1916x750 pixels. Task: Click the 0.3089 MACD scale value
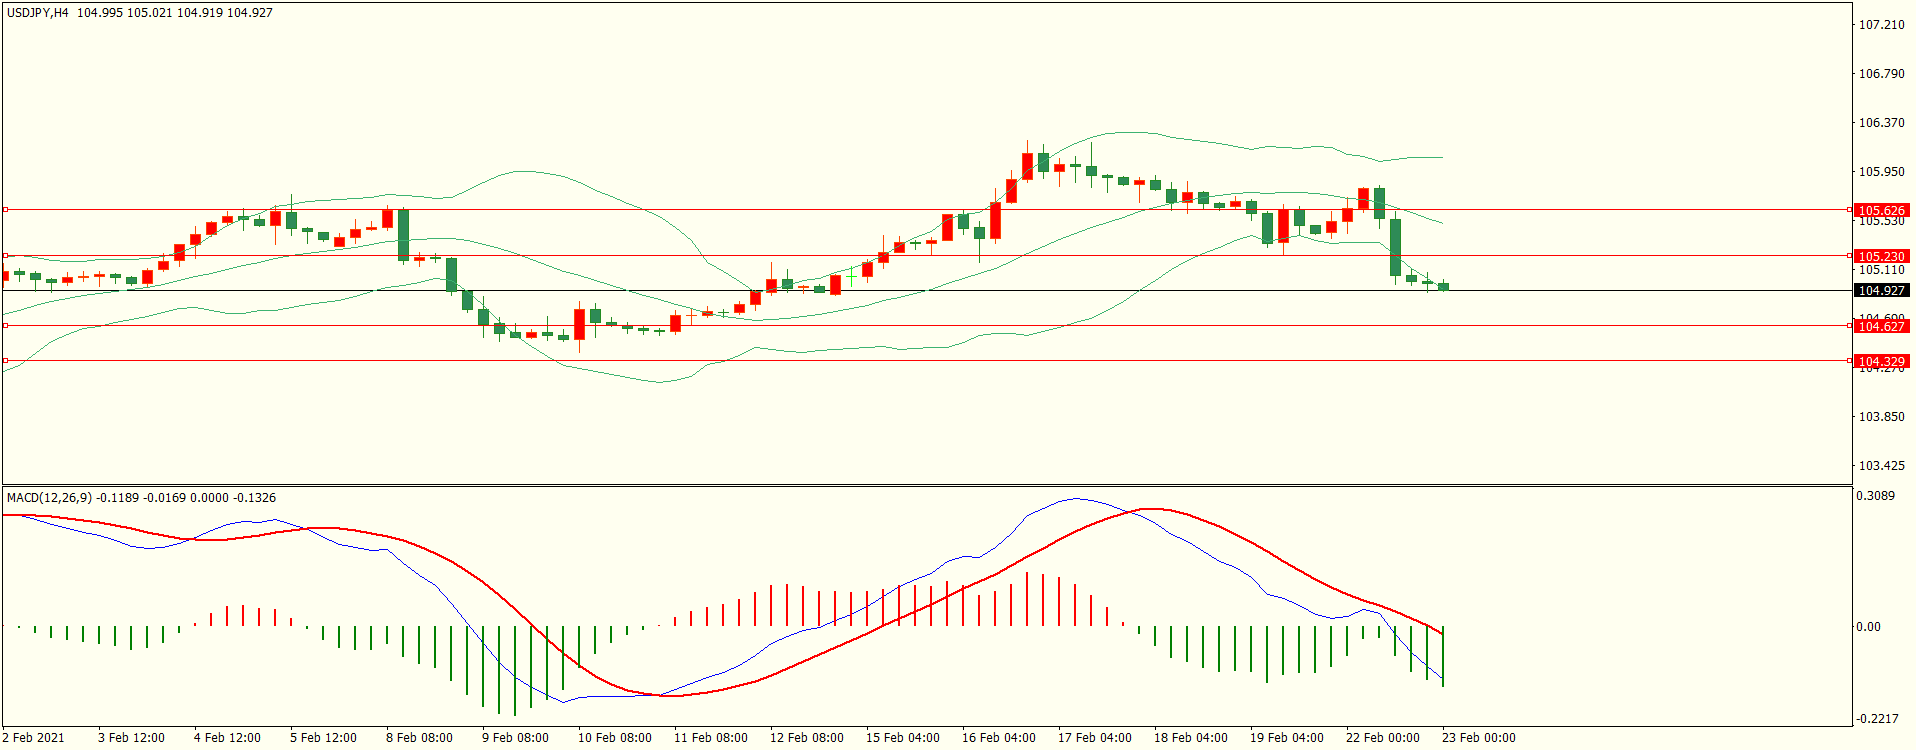[x=1875, y=496]
